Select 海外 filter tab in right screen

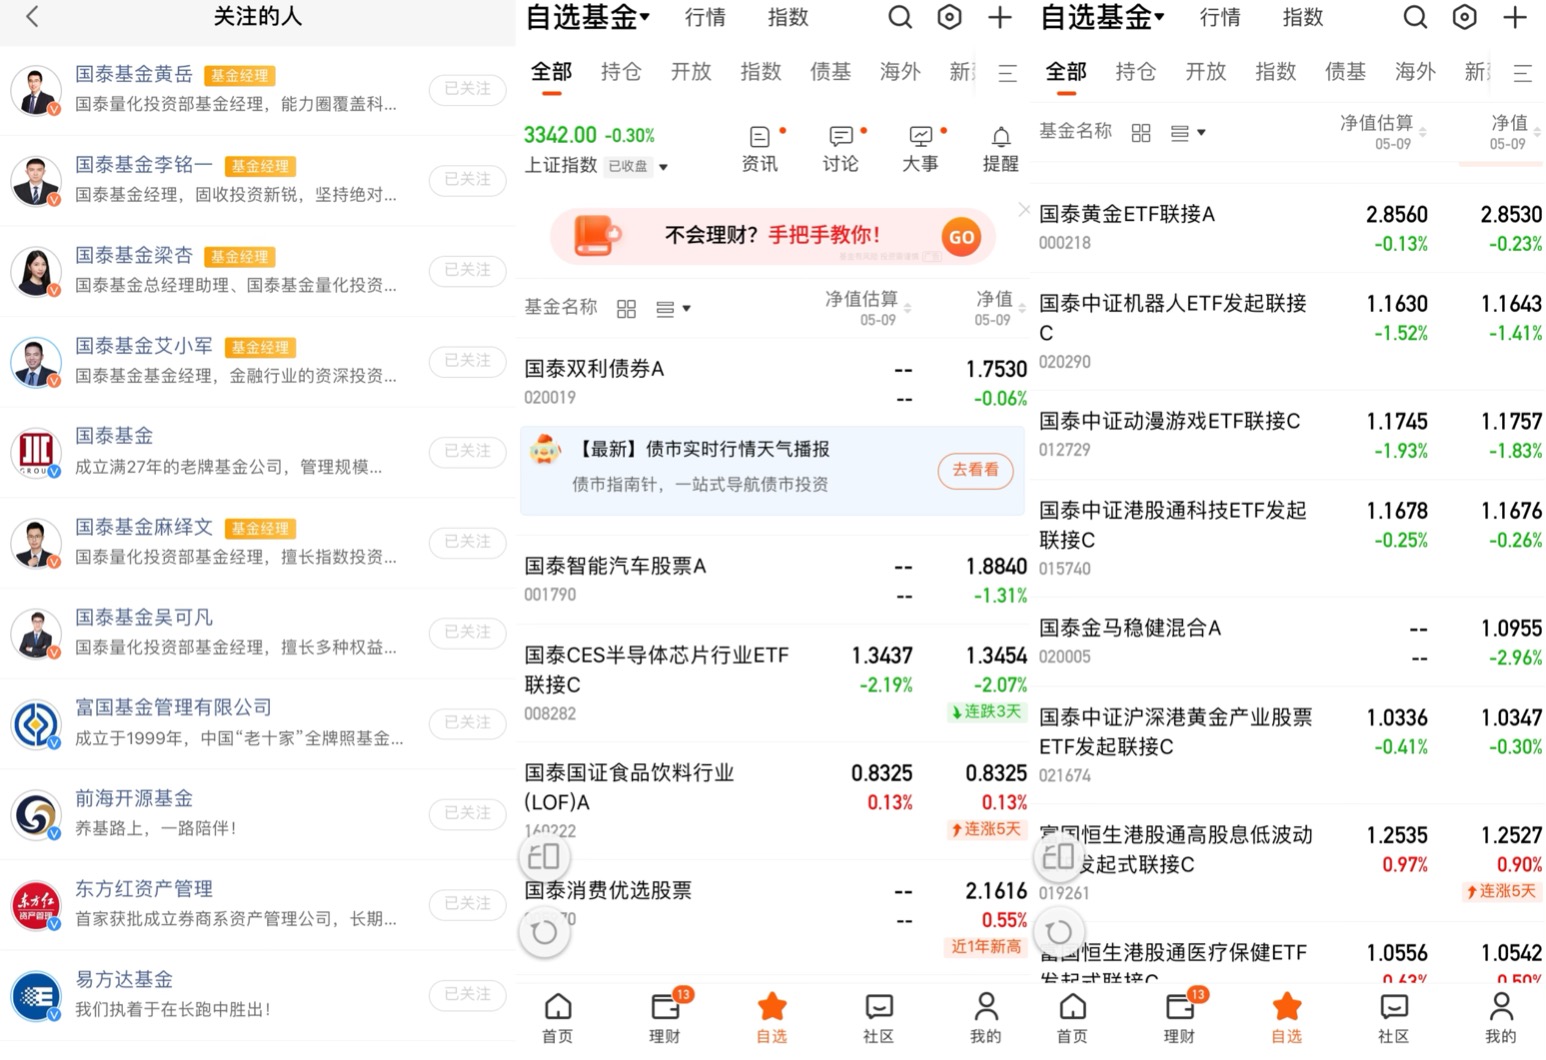1415,72
